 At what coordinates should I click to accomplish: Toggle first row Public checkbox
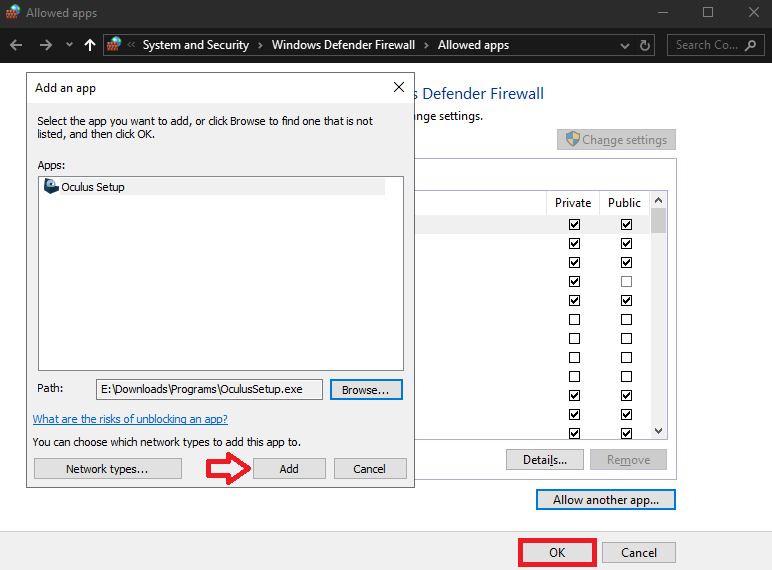point(626,224)
